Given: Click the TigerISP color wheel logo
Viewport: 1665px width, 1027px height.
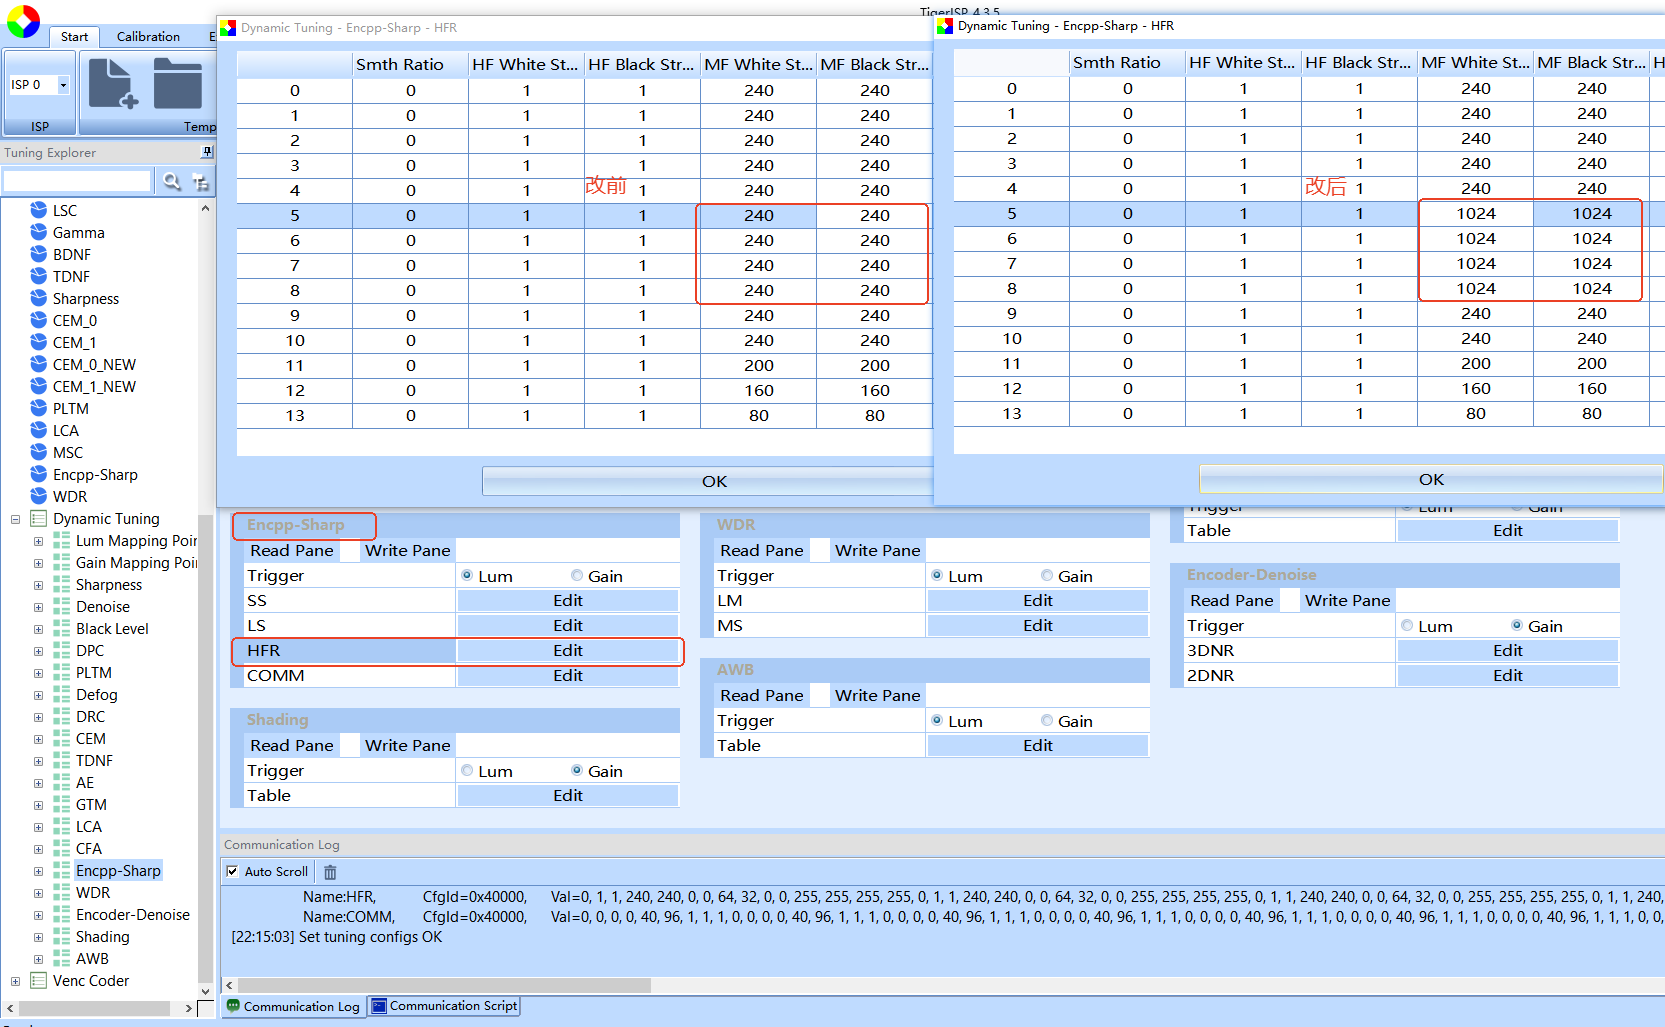Looking at the screenshot, I should 23,21.
